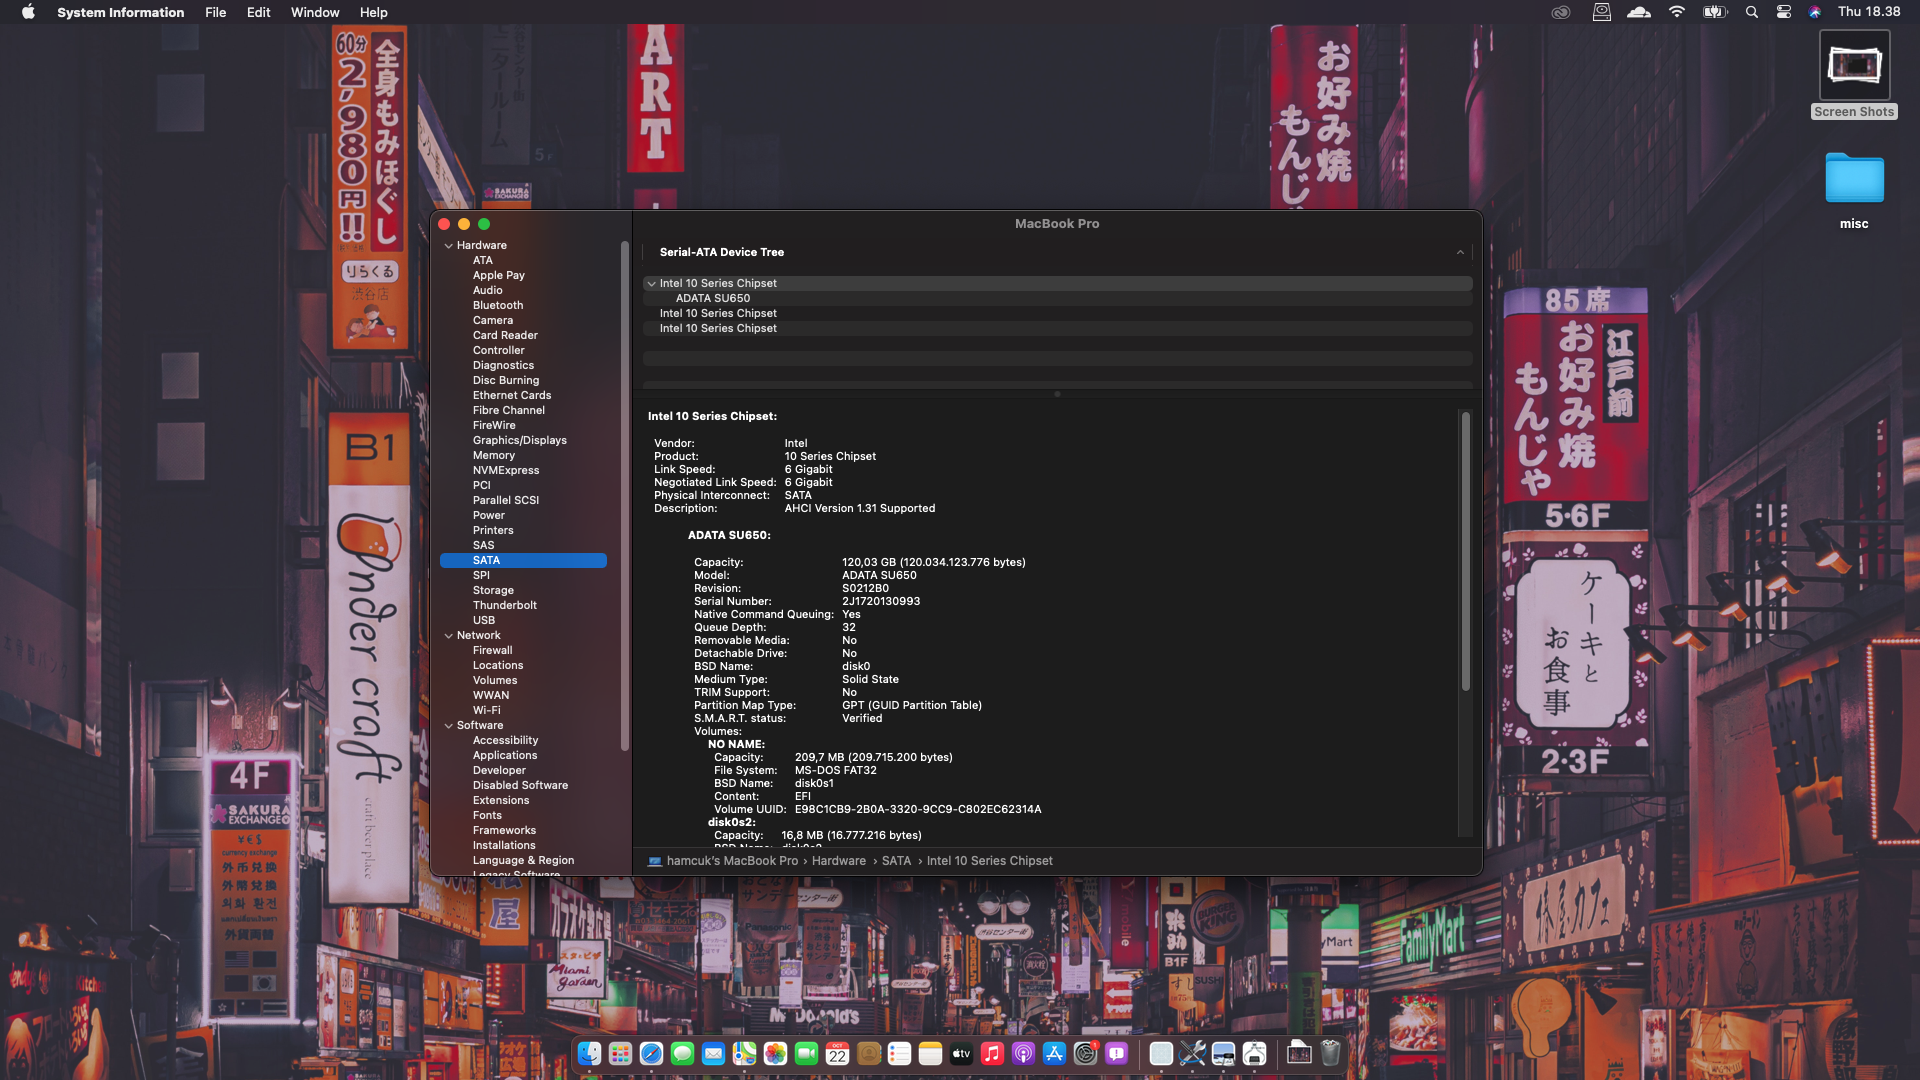This screenshot has height=1080, width=1920.
Task: Click the details pane vertical scrollbar
Action: (x=1465, y=550)
